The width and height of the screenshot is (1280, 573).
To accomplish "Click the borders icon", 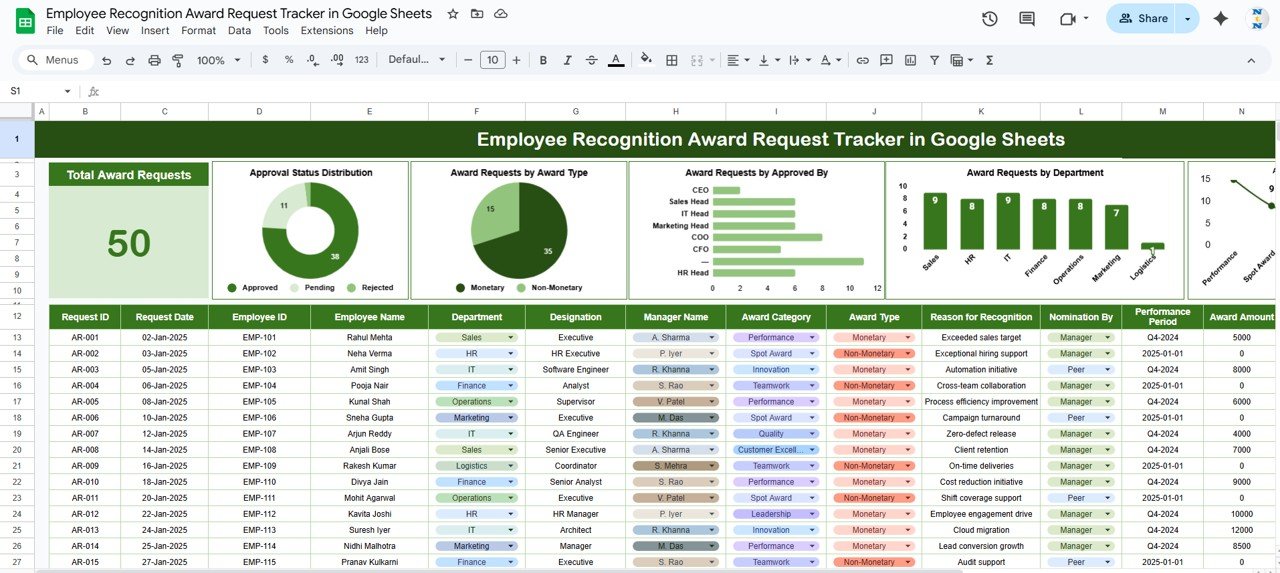I will point(672,60).
